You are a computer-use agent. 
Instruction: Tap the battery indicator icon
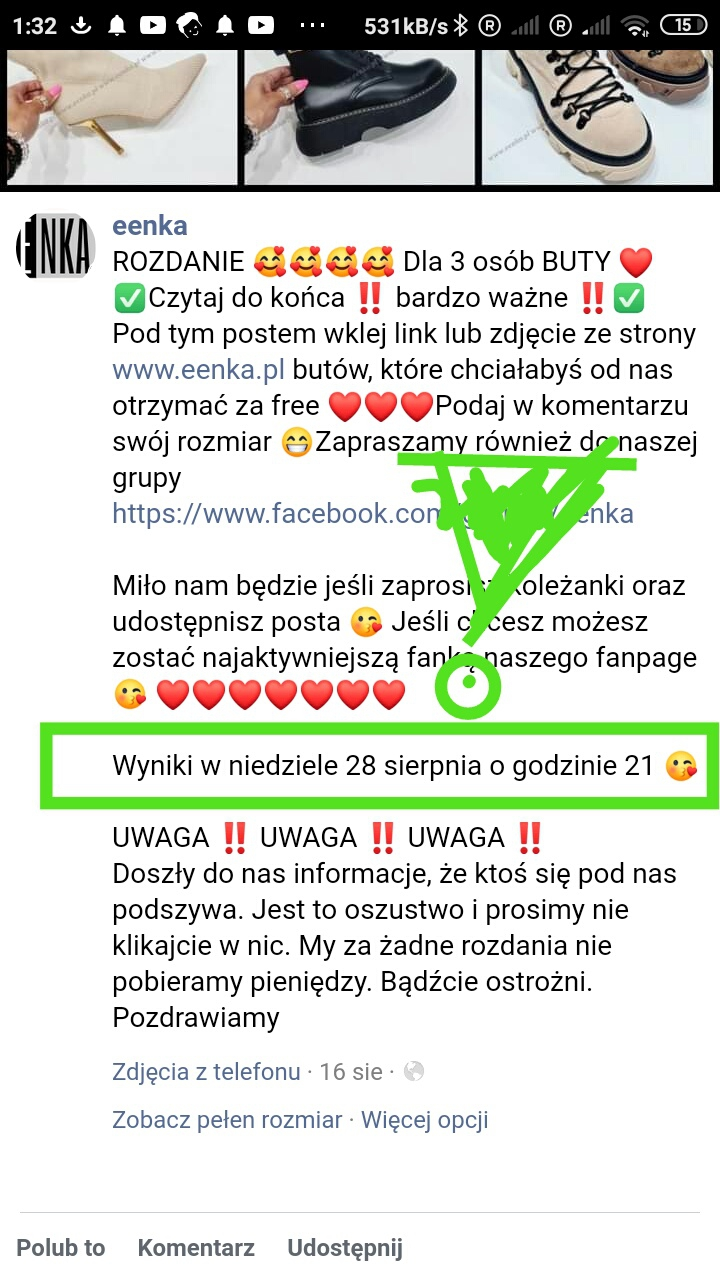pyautogui.click(x=683, y=25)
